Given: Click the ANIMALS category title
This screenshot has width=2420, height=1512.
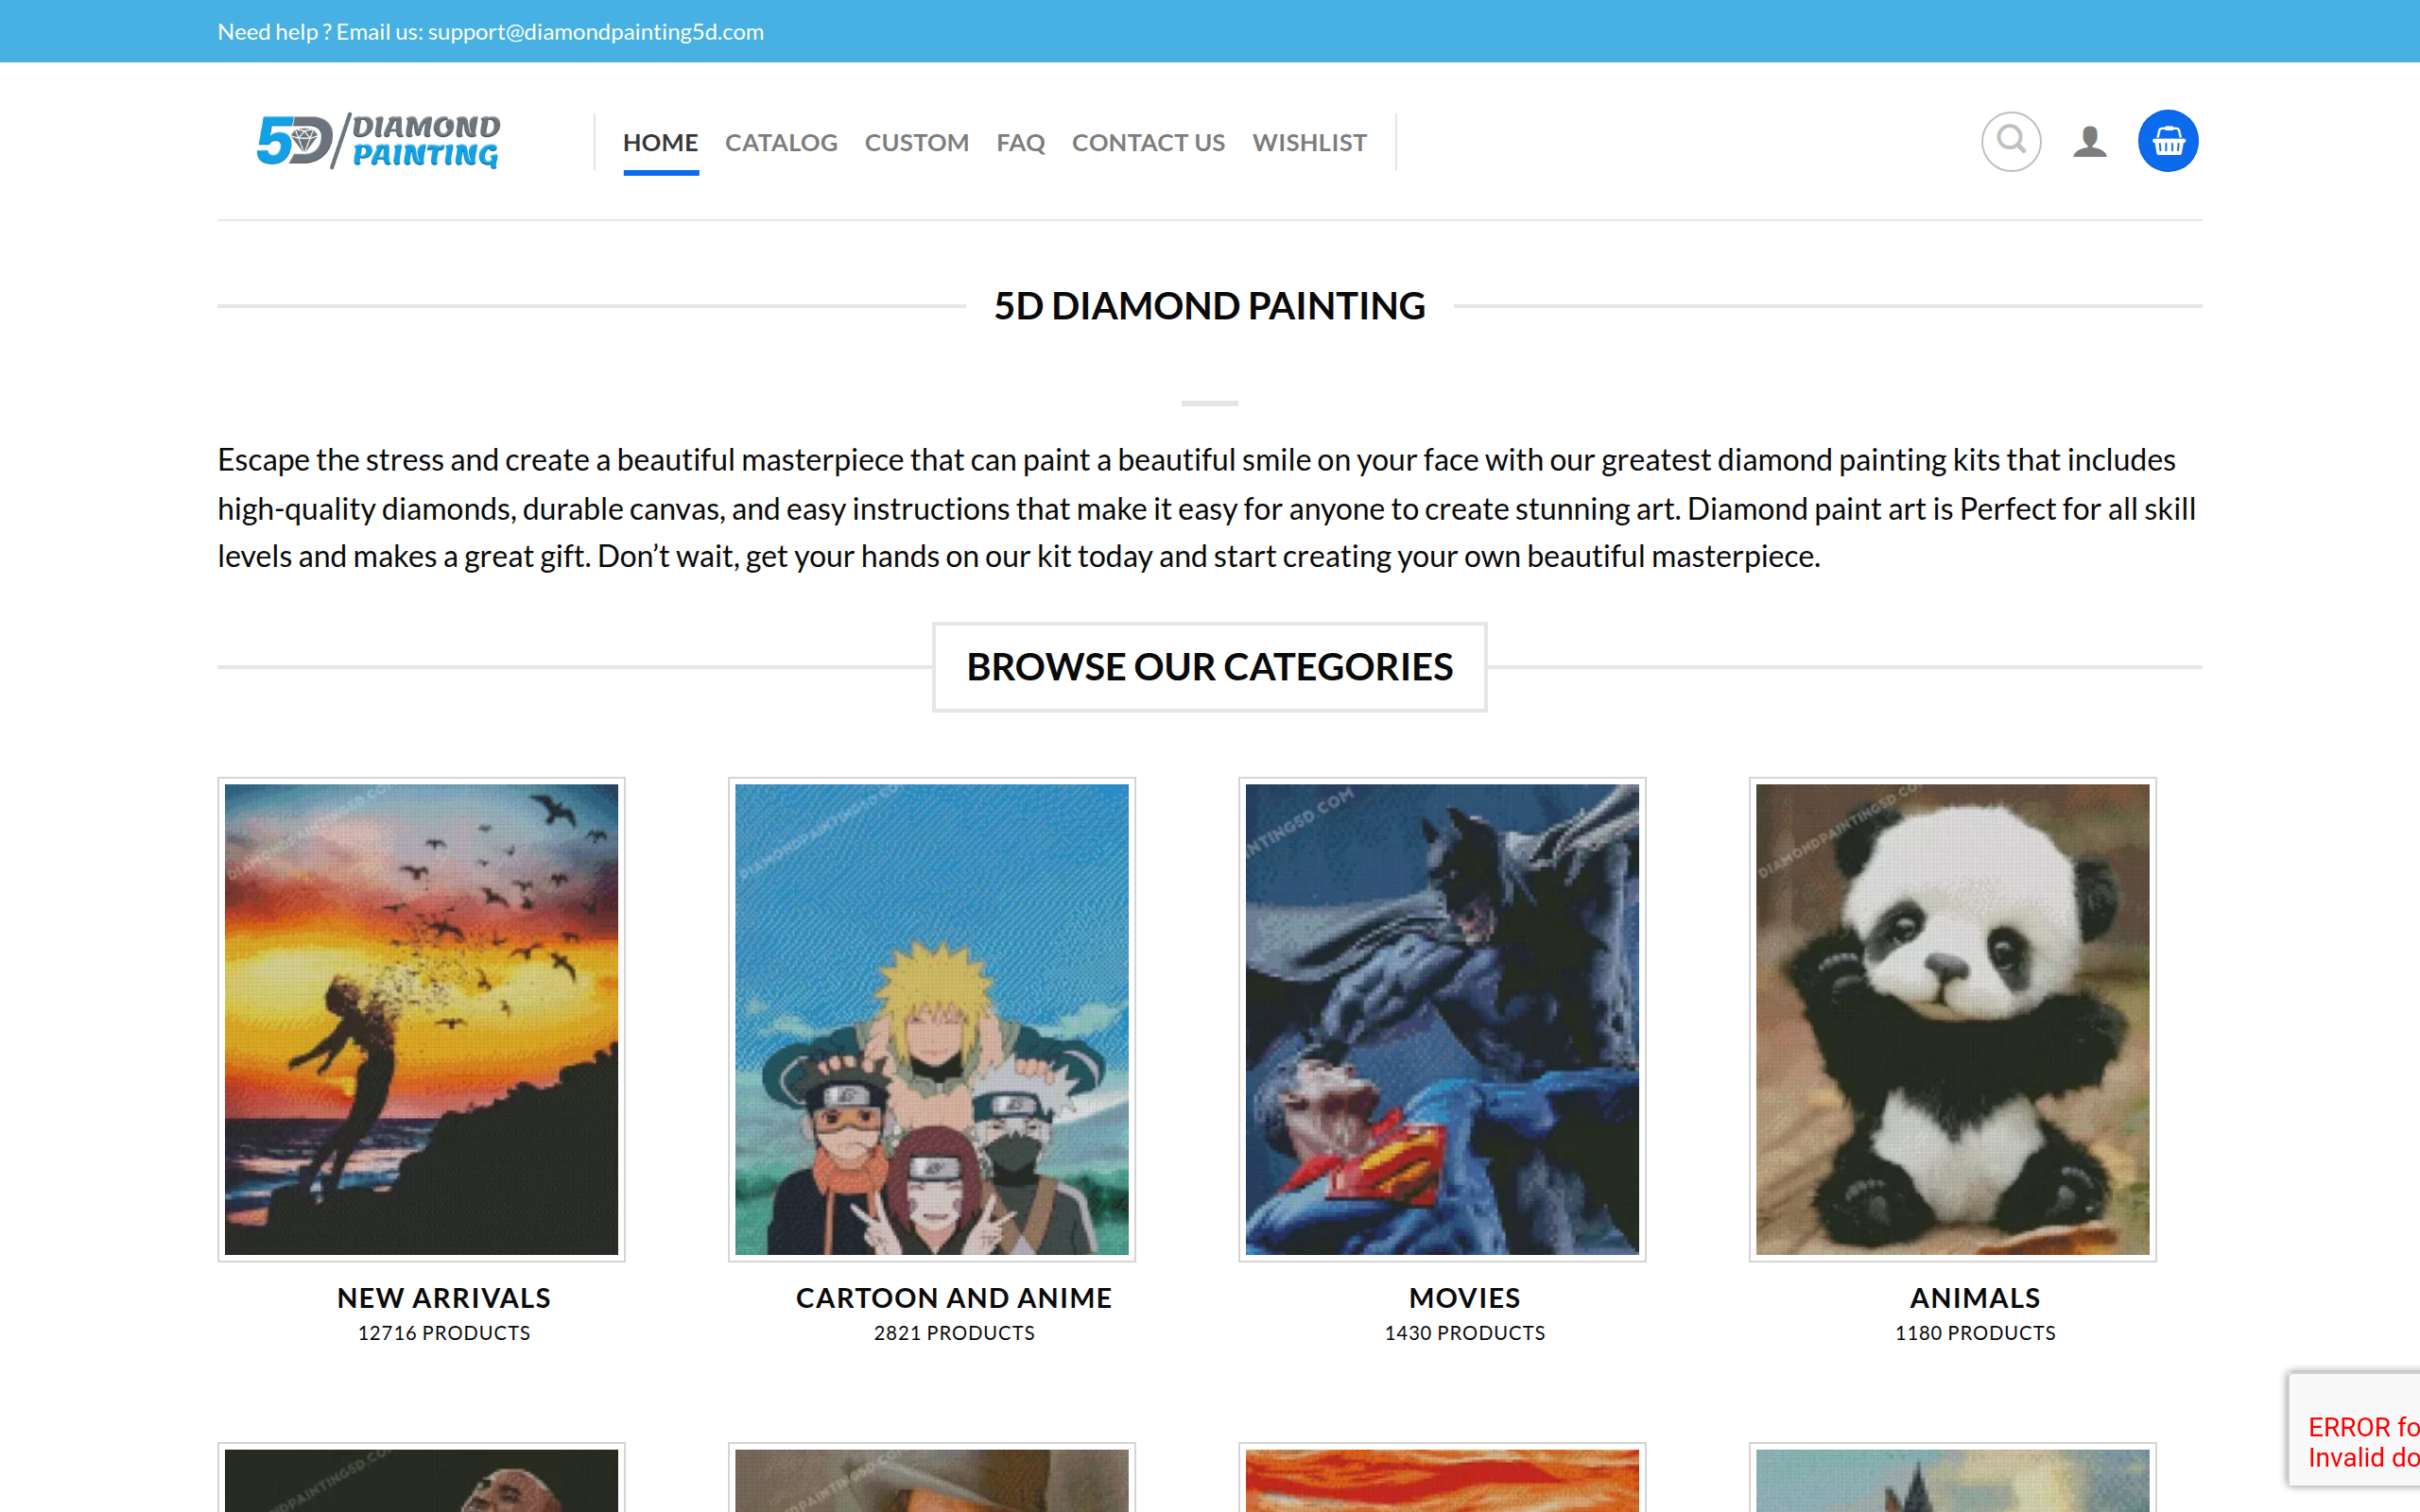Looking at the screenshot, I should tap(1975, 1297).
